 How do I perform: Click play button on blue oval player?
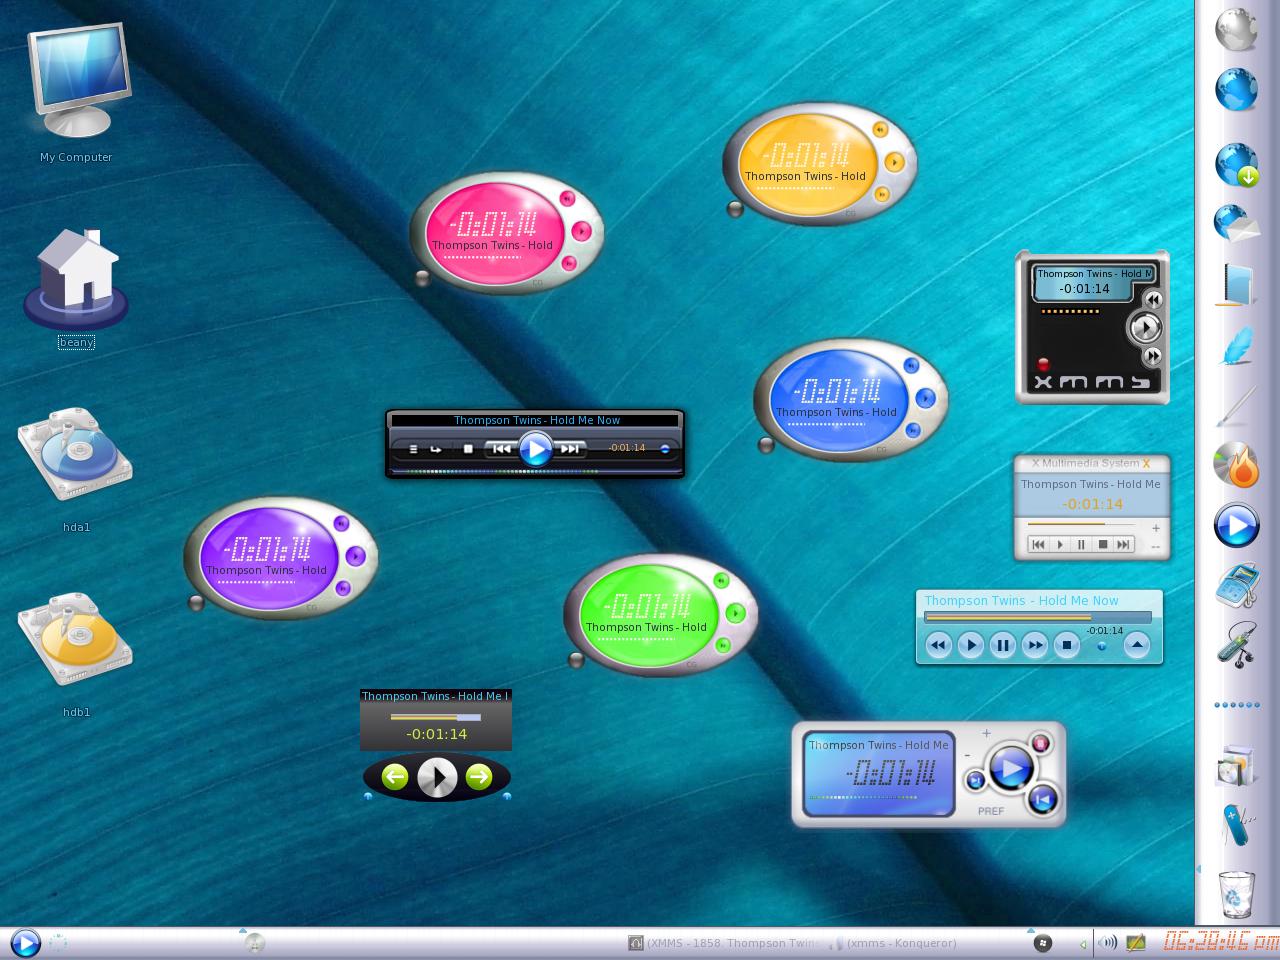[x=925, y=398]
